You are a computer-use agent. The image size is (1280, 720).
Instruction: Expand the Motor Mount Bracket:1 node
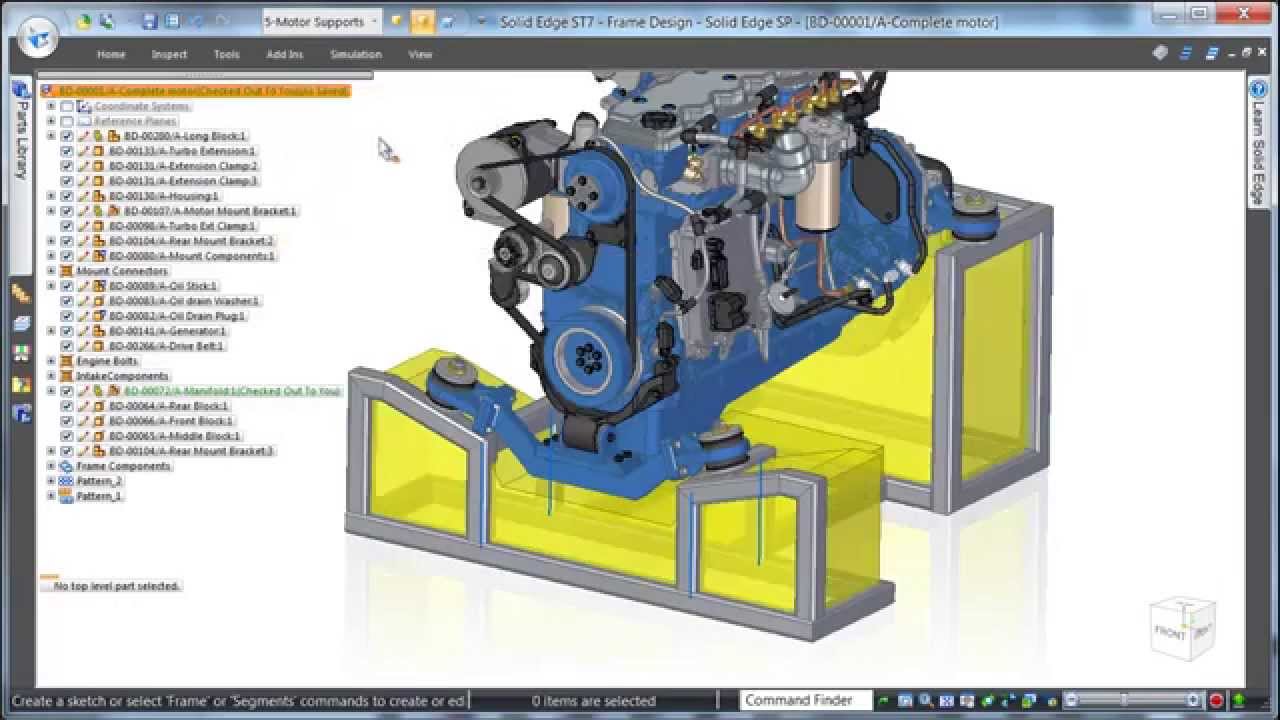pyautogui.click(x=52, y=211)
